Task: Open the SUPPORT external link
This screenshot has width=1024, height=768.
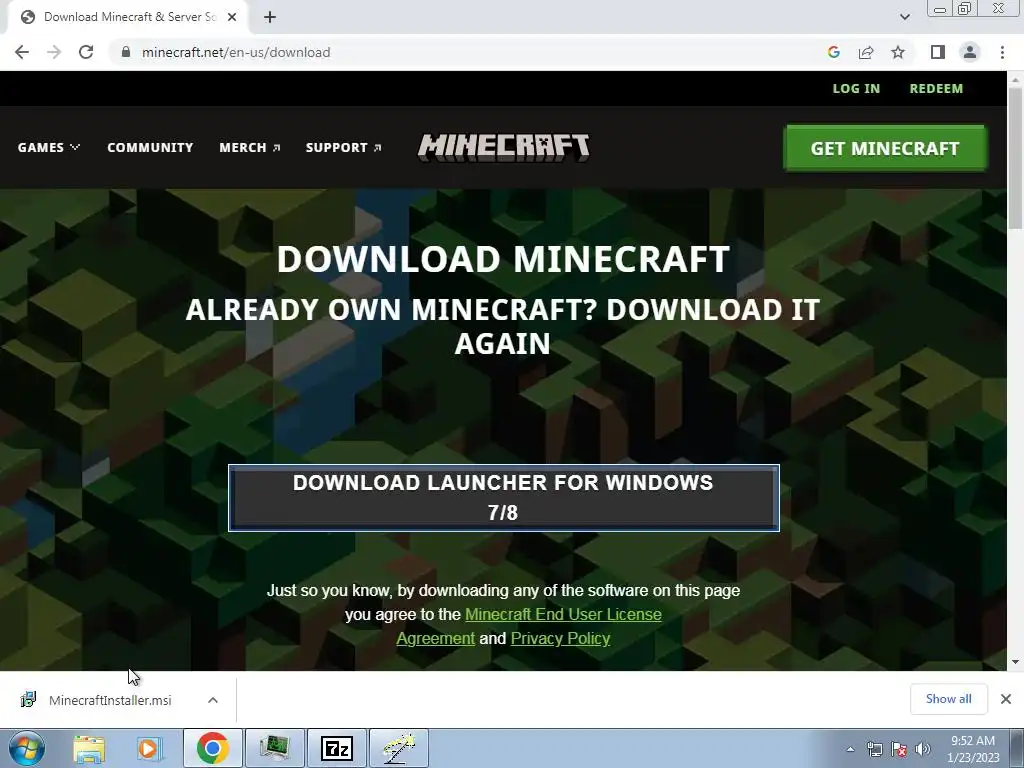Action: click(x=344, y=148)
